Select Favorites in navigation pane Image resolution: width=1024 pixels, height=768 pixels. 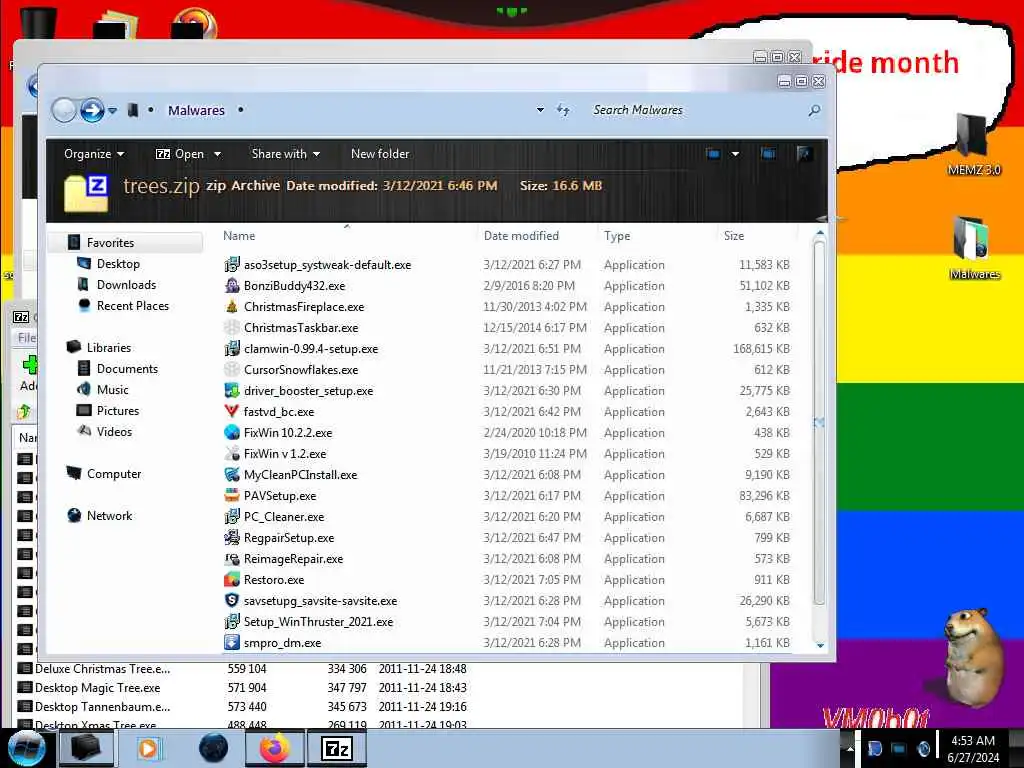click(110, 243)
